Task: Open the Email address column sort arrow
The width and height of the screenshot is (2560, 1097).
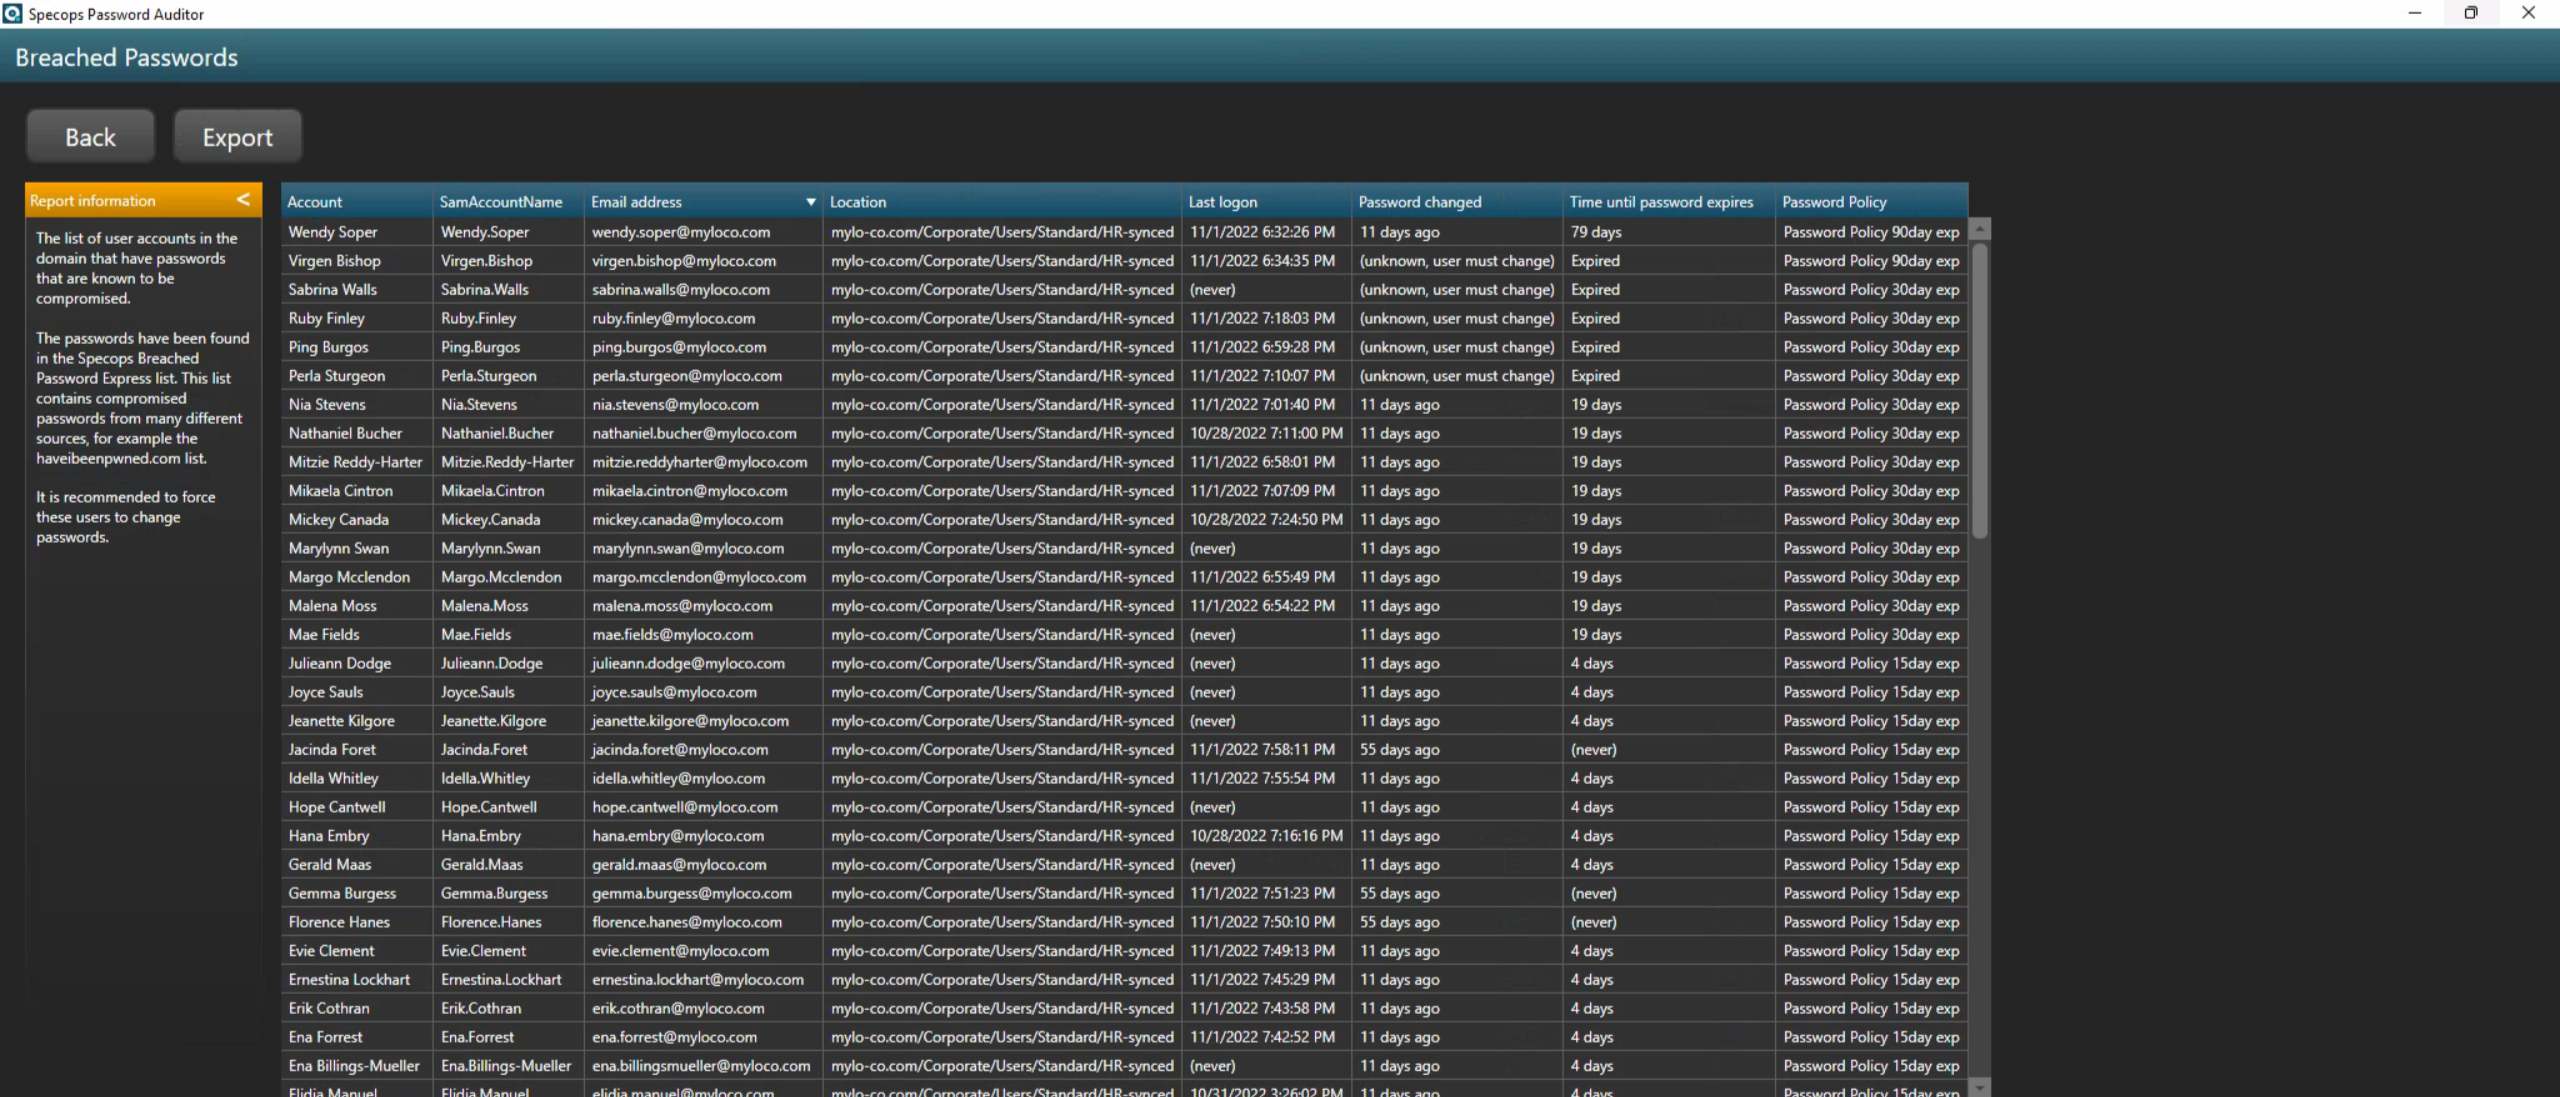Action: [x=810, y=202]
